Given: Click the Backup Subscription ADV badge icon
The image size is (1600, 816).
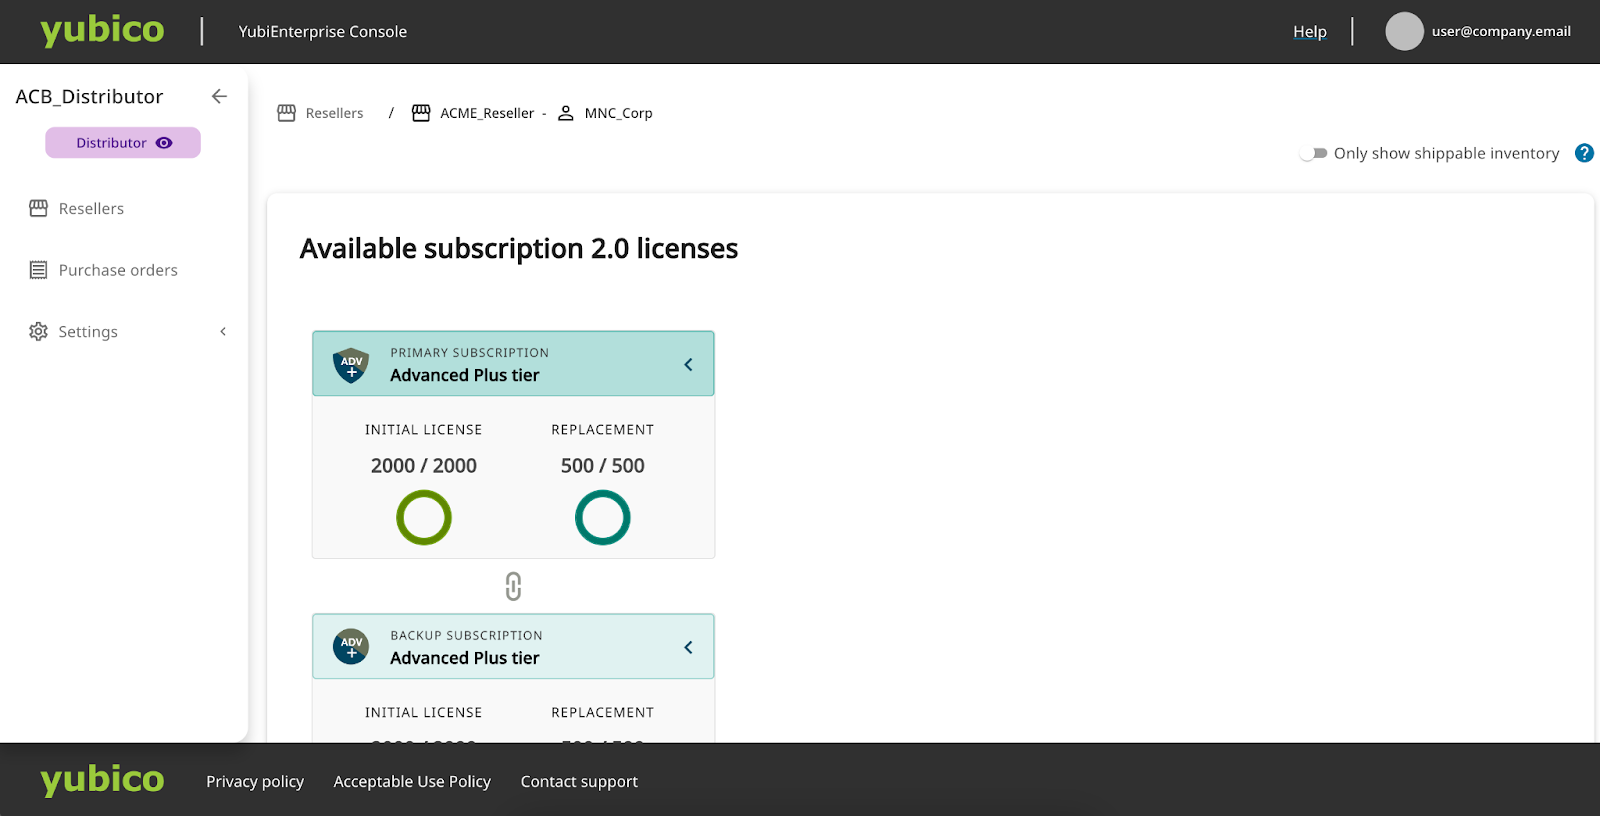Looking at the screenshot, I should [x=351, y=647].
